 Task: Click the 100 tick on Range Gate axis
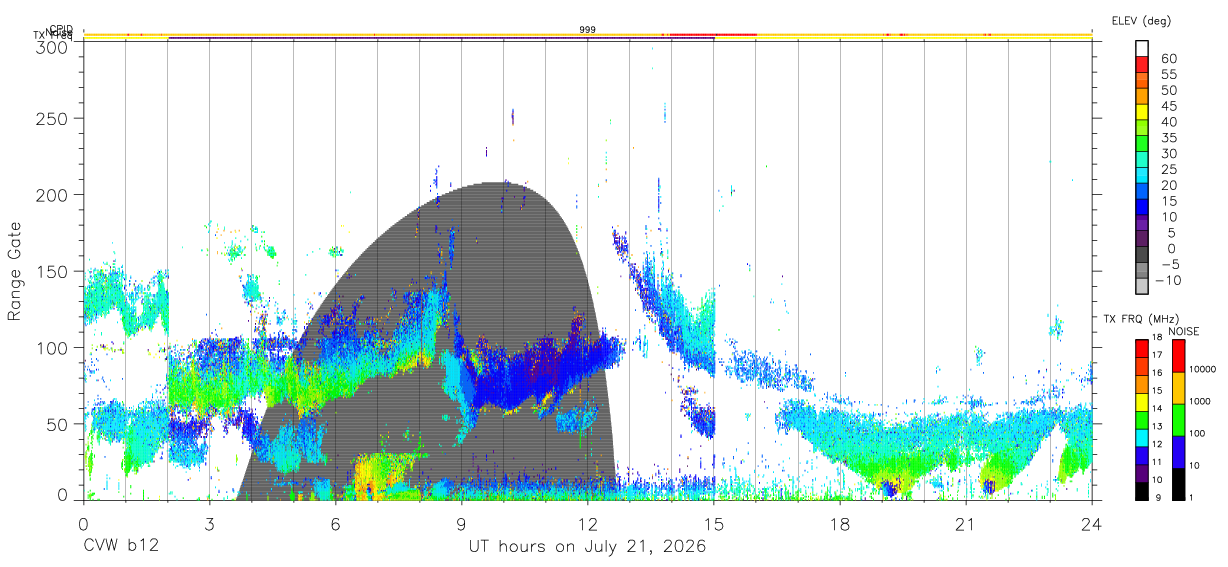point(50,347)
